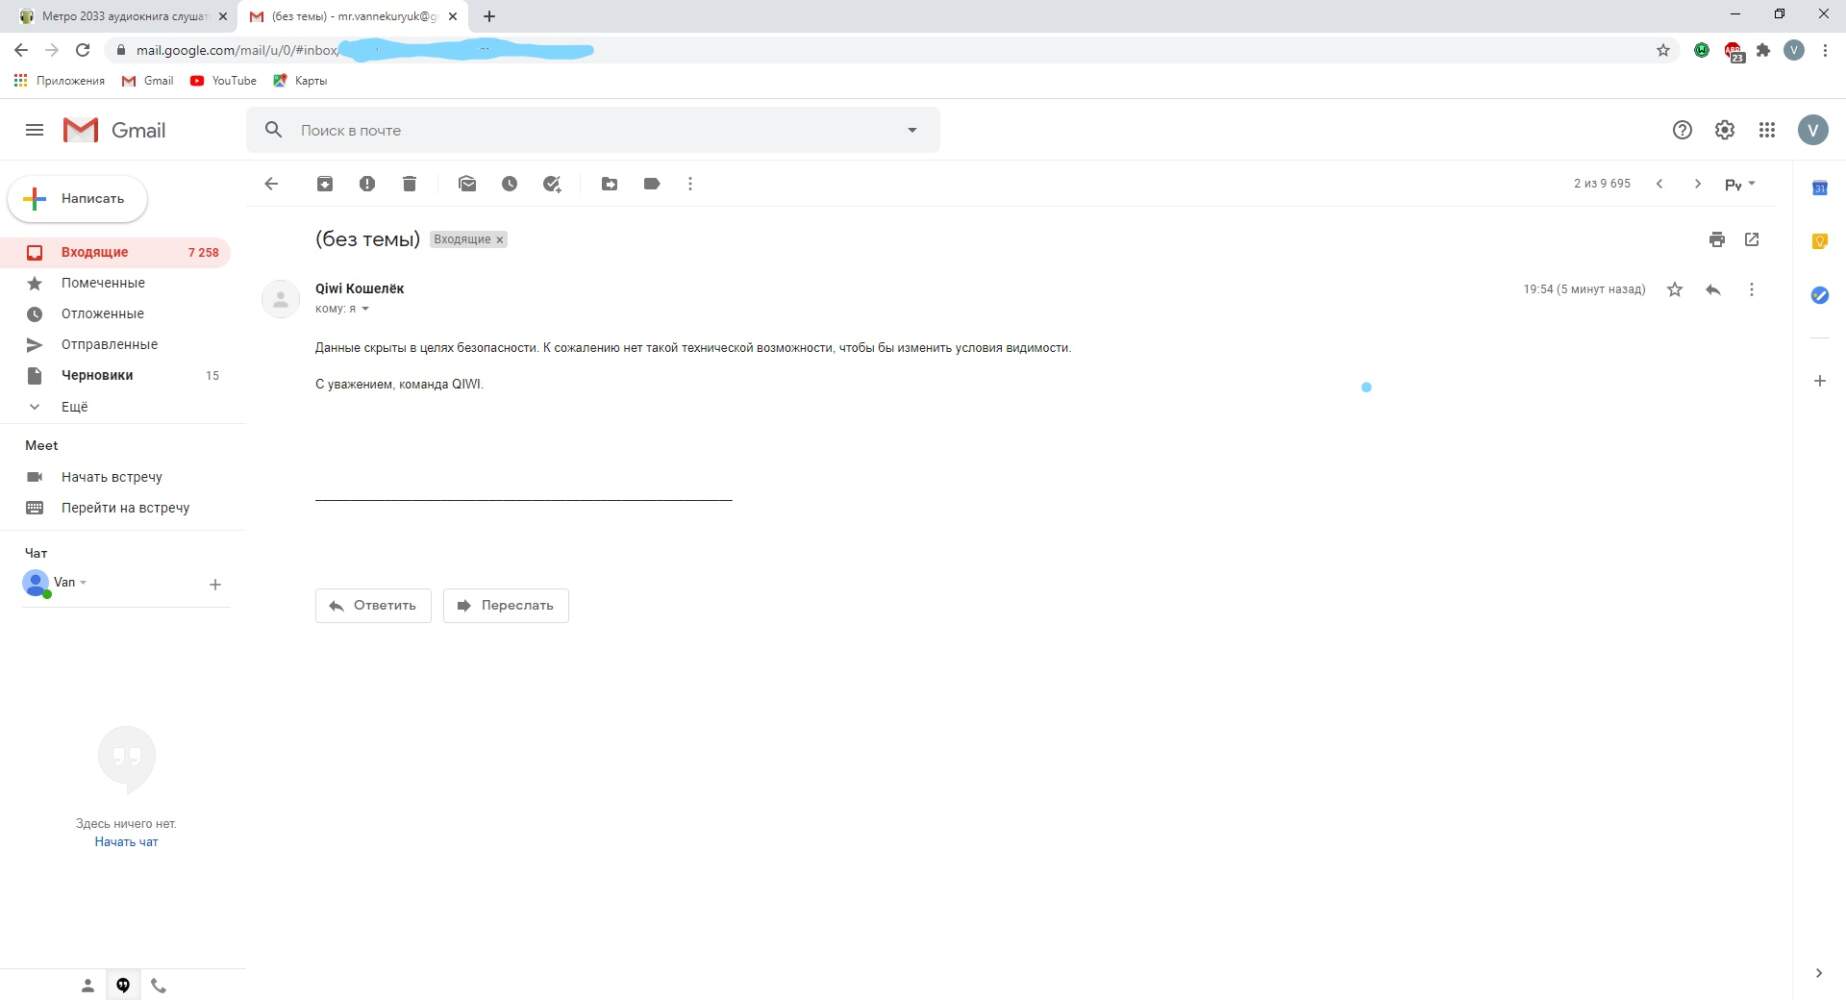Archive the open email

[x=325, y=184]
